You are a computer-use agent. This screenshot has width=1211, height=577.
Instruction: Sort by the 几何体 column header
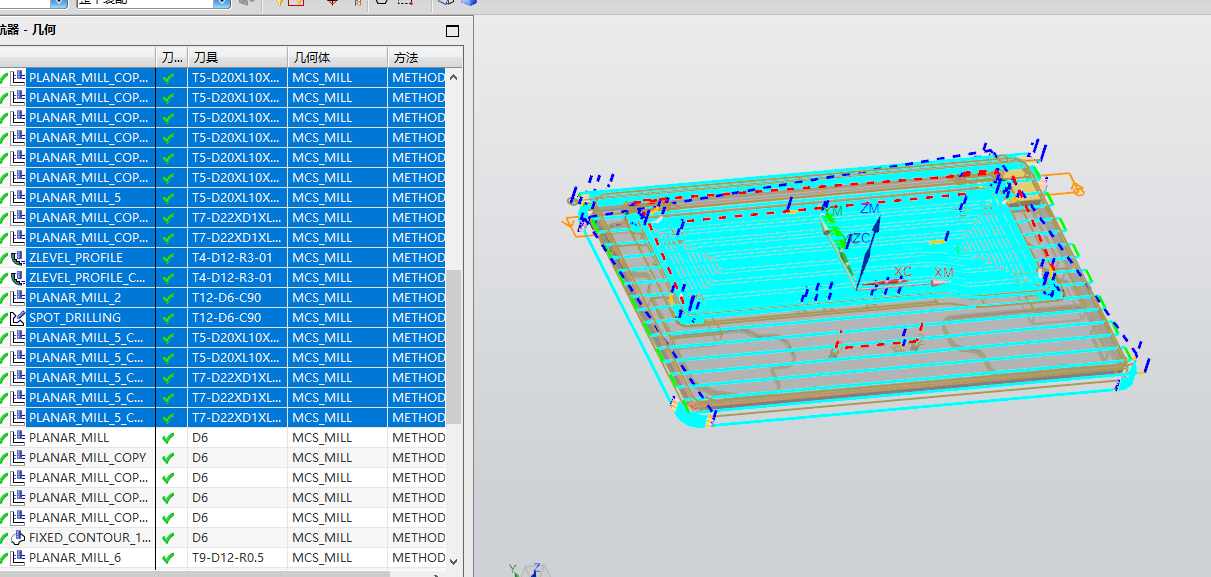coord(337,57)
